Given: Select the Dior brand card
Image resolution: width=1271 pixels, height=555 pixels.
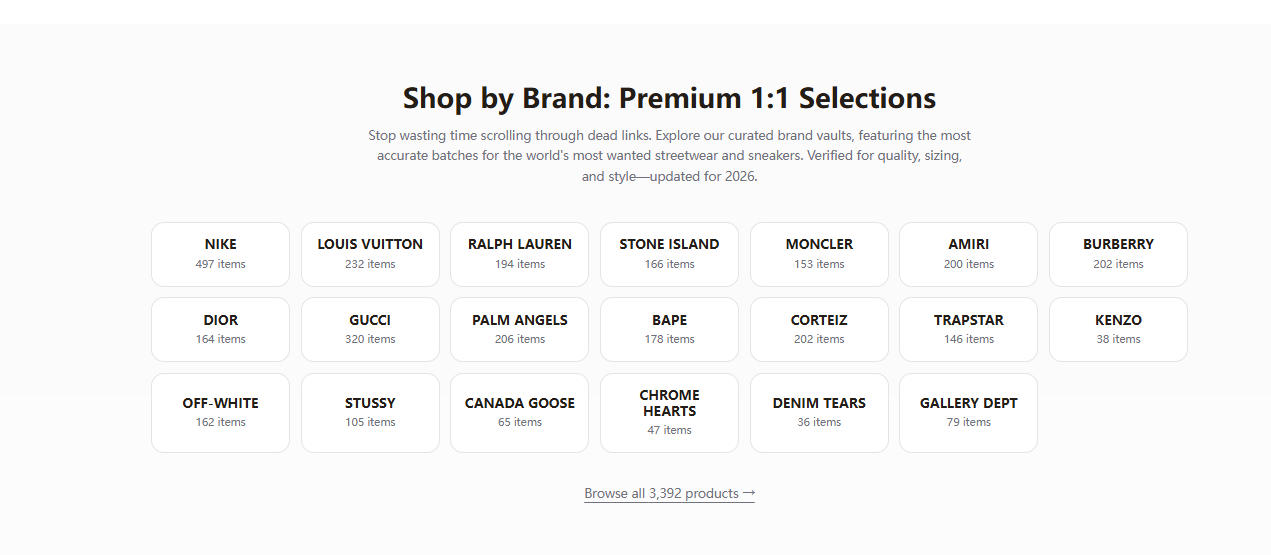Looking at the screenshot, I should pyautogui.click(x=220, y=329).
